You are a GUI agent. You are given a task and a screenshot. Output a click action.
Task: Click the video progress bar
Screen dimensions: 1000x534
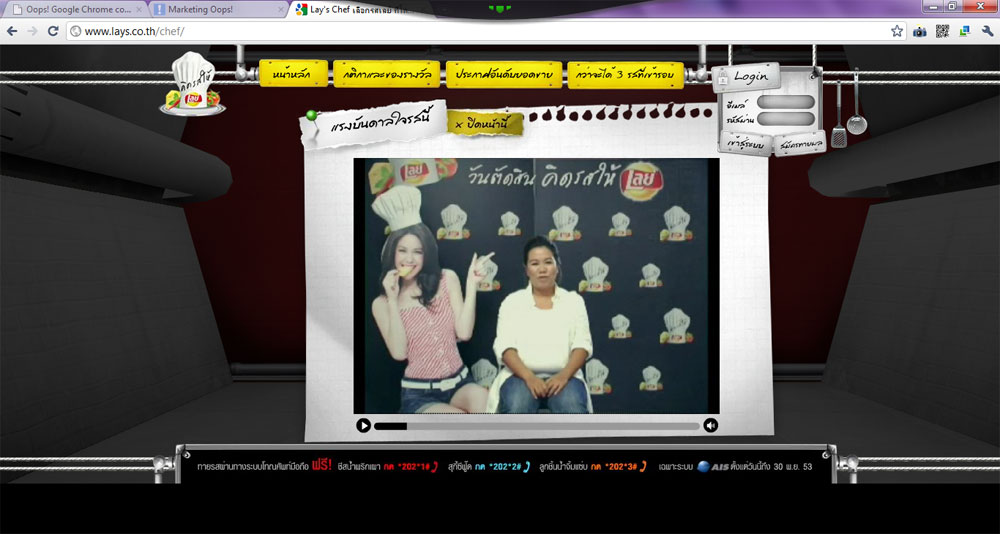pos(536,426)
